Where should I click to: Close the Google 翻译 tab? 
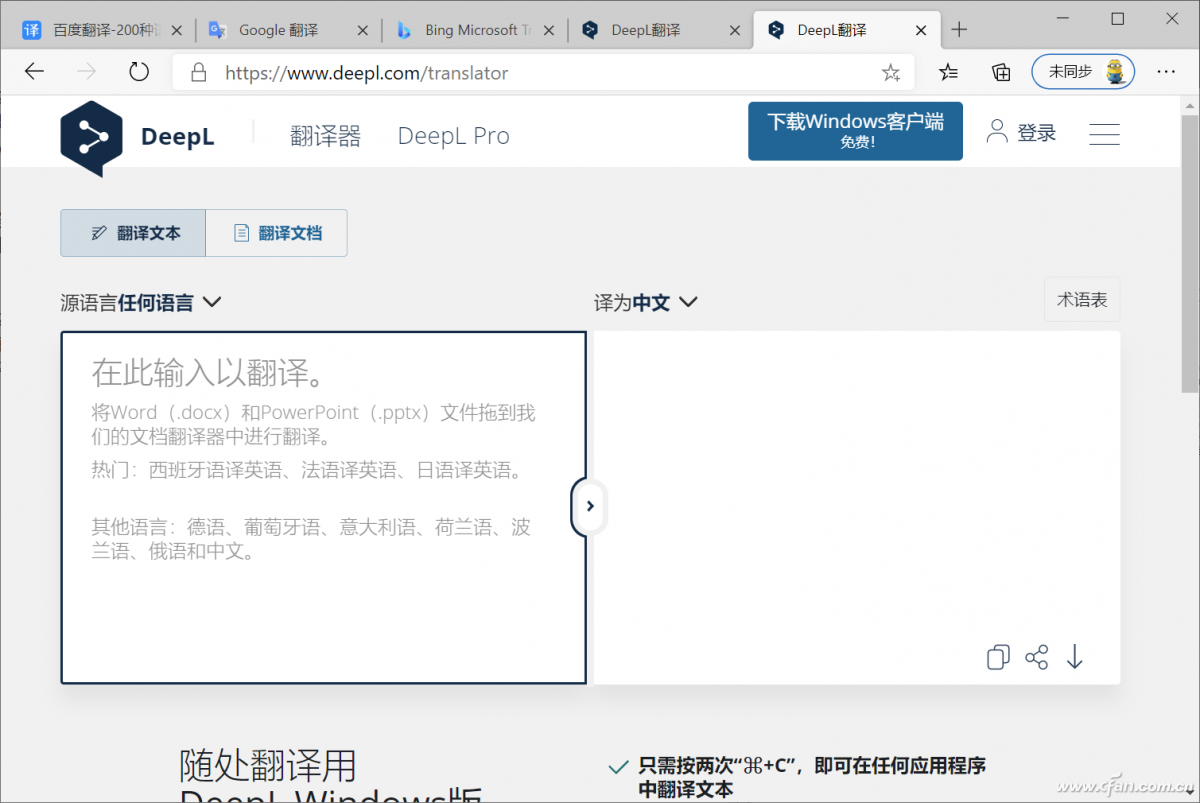(x=363, y=30)
